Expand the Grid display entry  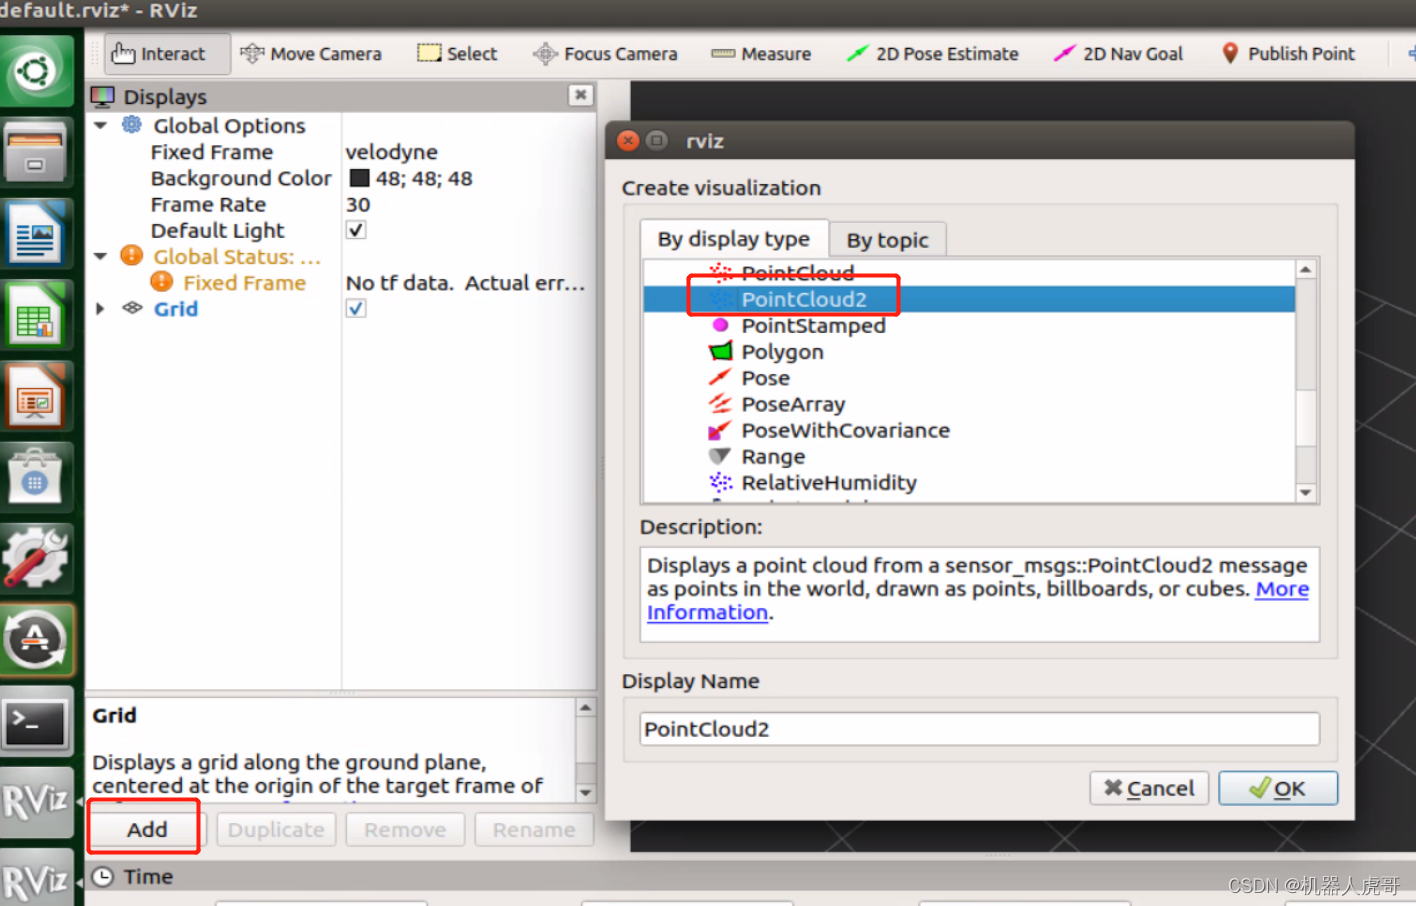[101, 309]
